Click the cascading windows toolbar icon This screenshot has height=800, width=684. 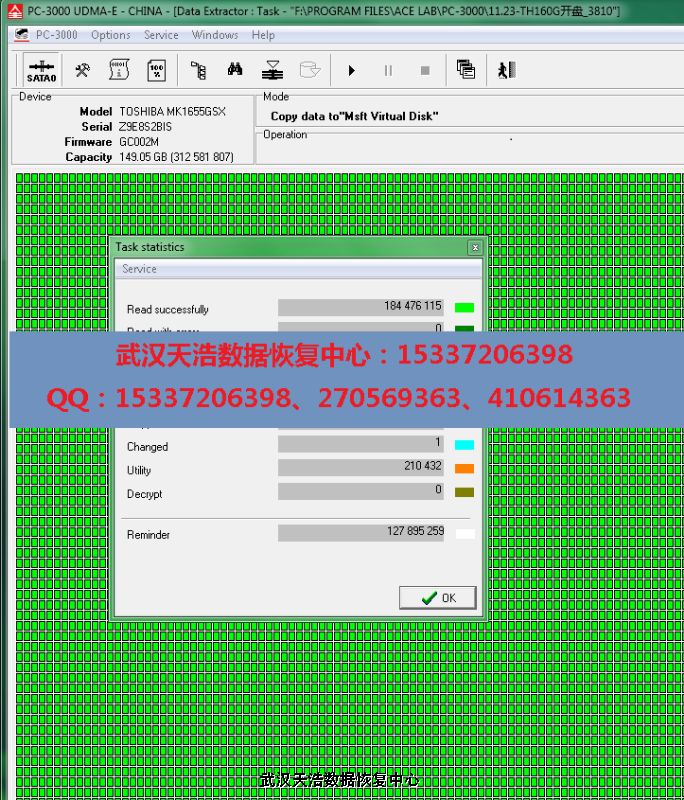pos(465,70)
